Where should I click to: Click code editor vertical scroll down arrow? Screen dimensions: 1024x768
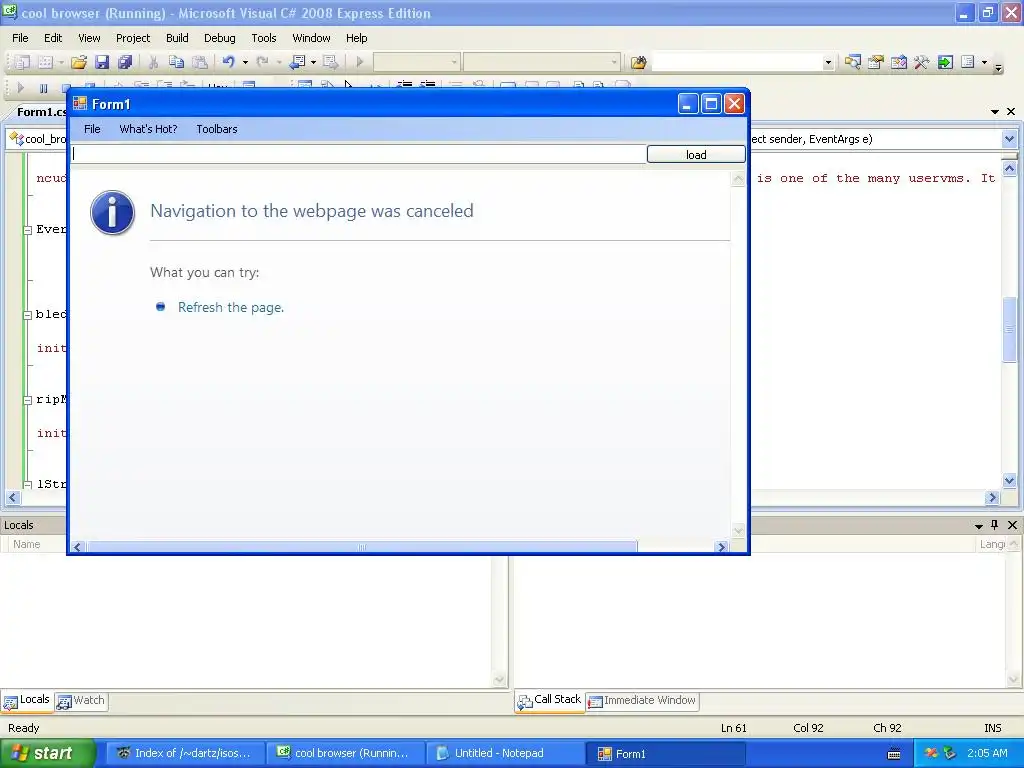pos(1010,481)
